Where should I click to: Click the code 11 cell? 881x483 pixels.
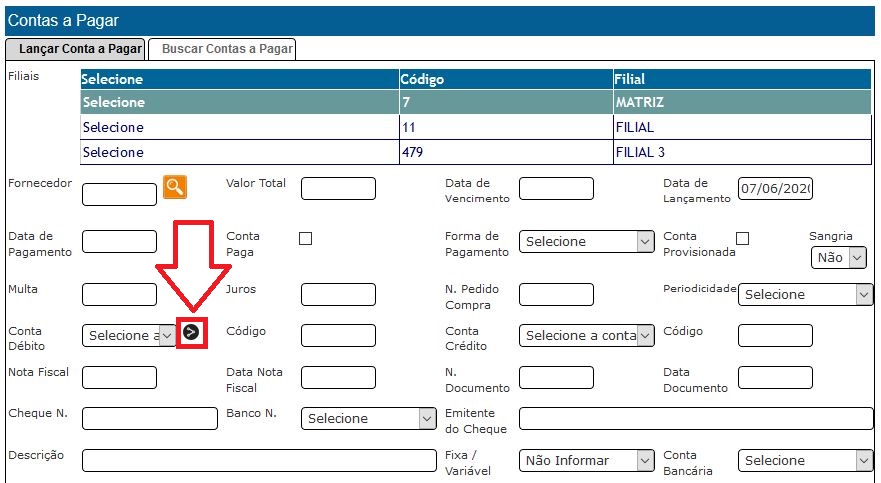click(x=506, y=127)
